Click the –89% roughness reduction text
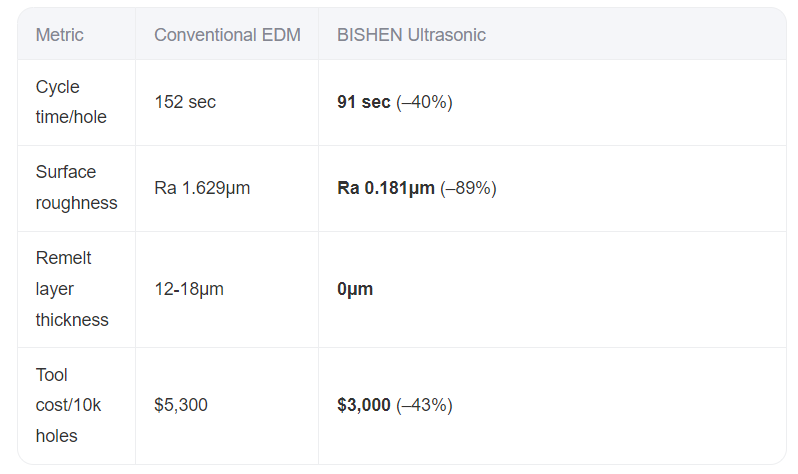The width and height of the screenshot is (798, 474). (468, 188)
